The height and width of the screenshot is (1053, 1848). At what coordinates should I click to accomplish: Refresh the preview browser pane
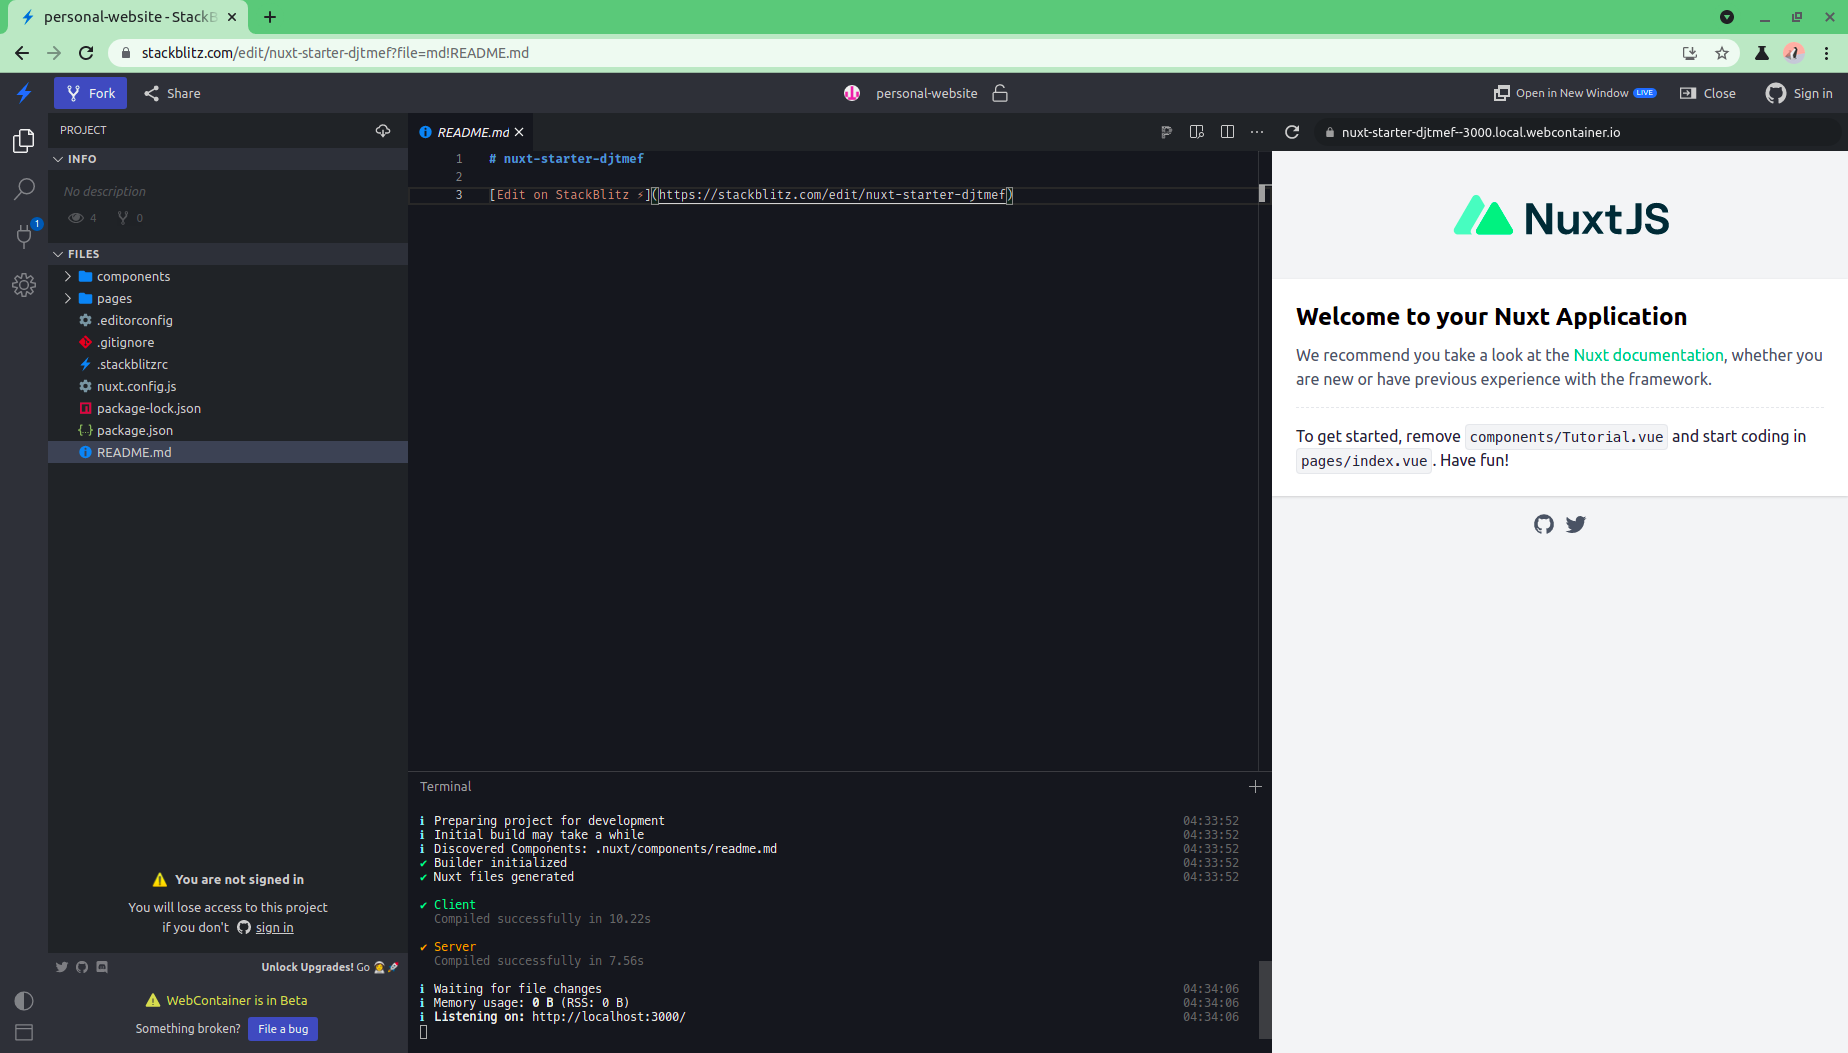1292,131
